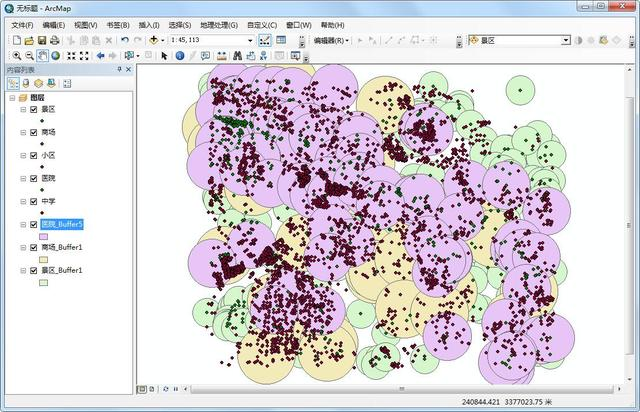Viewport: 640px width, 412px height.
Task: Open the Find Route tool
Action: click(251, 56)
